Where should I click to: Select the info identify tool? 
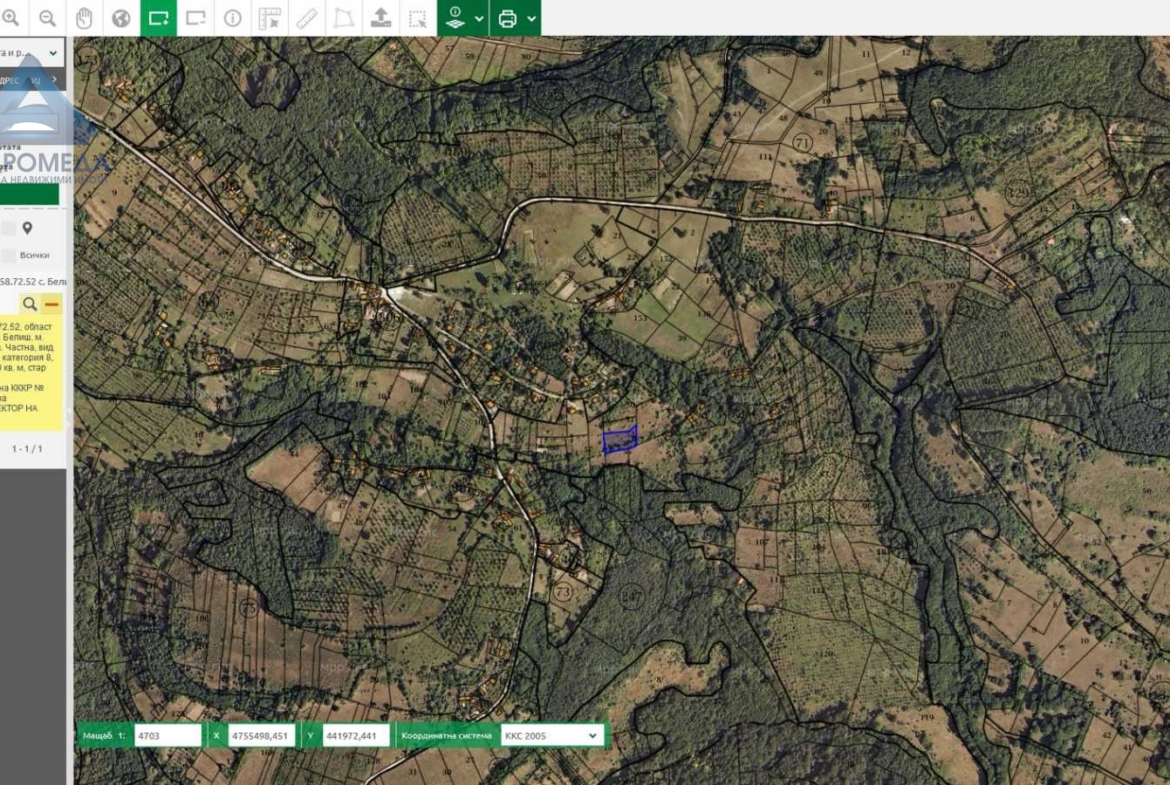(x=232, y=18)
